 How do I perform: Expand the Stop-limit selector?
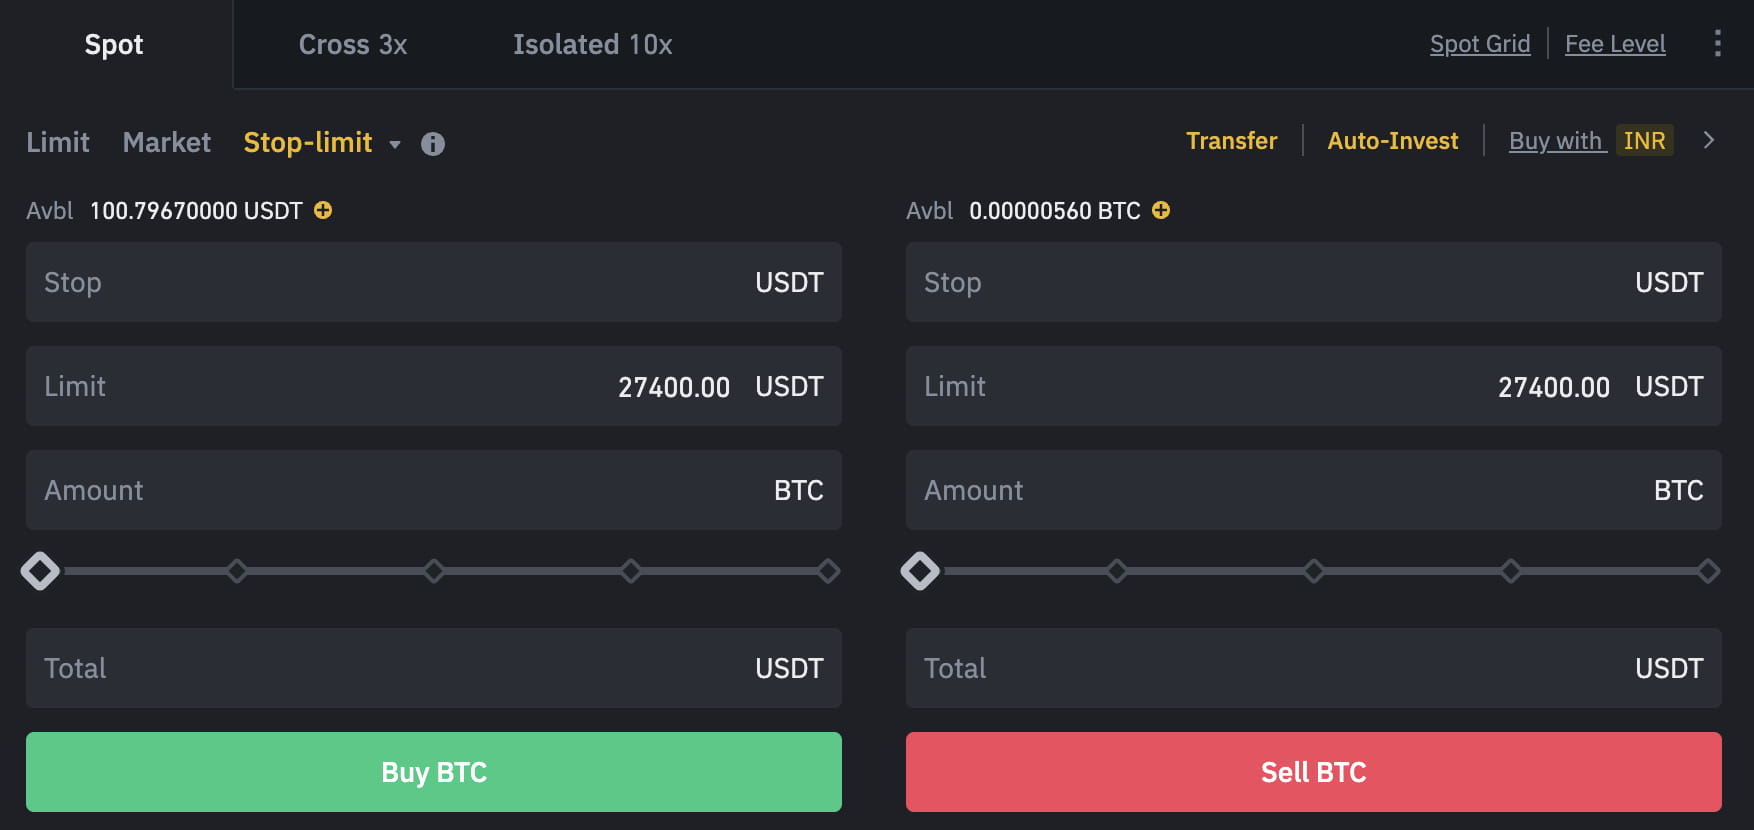pyautogui.click(x=310, y=143)
